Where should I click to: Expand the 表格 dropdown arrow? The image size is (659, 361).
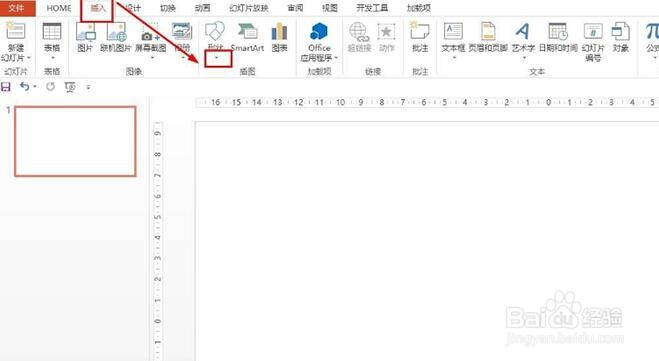[53, 58]
